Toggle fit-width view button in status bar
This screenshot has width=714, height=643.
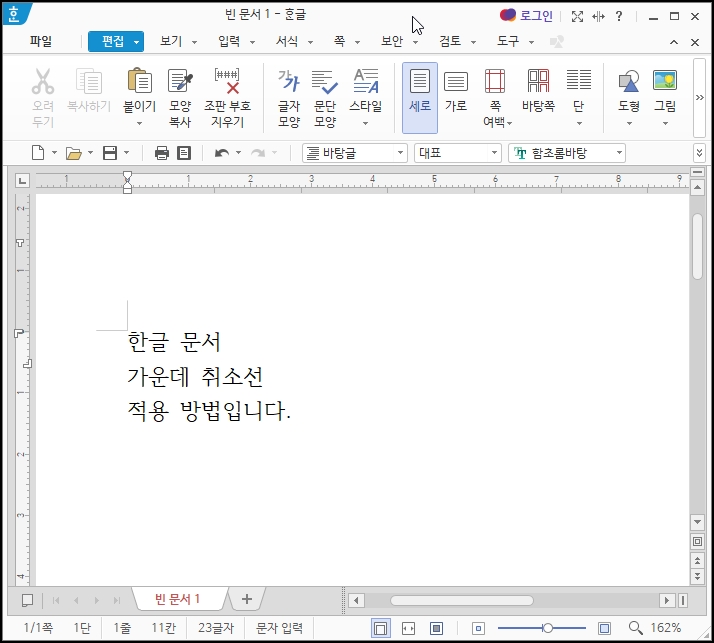click(x=408, y=628)
